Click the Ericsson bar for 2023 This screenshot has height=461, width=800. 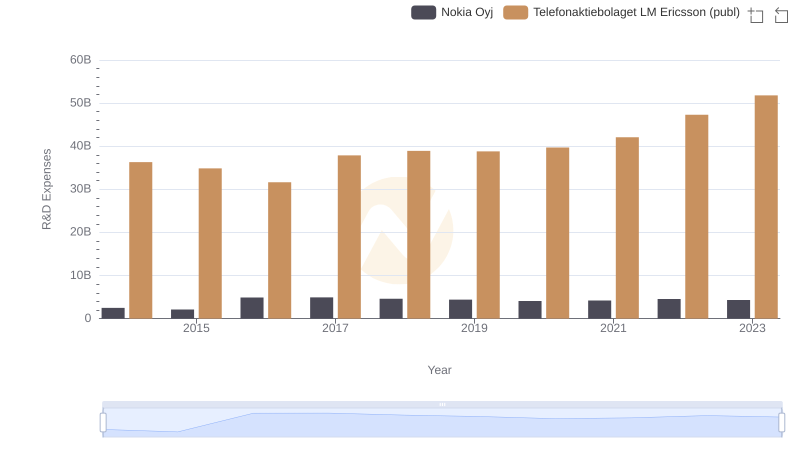(766, 207)
